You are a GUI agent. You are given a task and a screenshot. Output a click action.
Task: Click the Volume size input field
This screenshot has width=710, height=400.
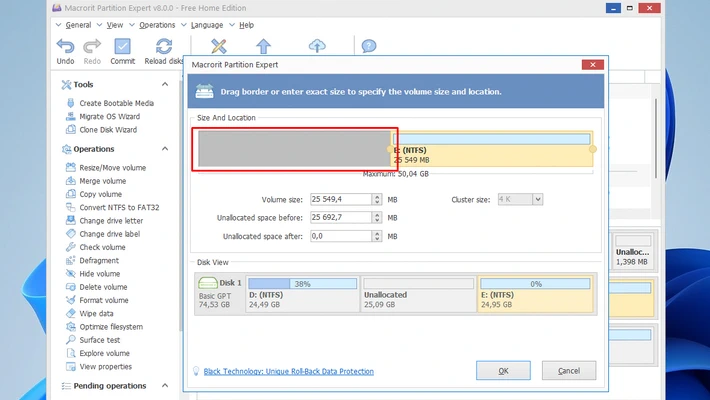[341, 199]
